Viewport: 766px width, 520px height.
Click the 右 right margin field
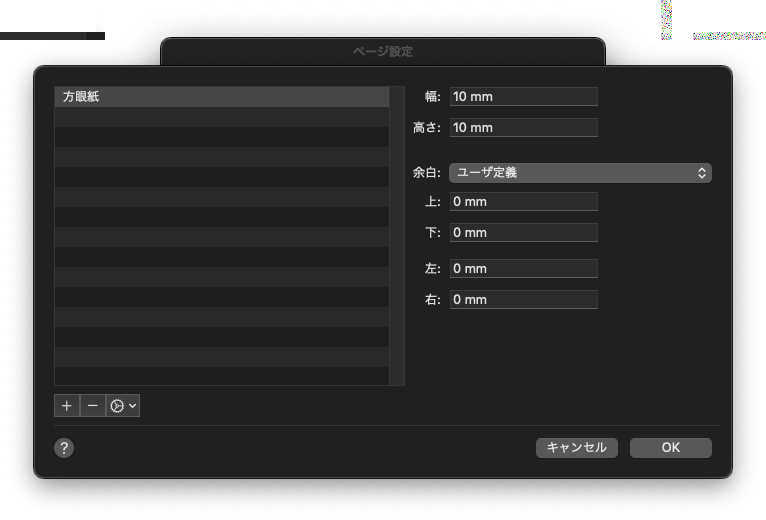click(x=524, y=300)
